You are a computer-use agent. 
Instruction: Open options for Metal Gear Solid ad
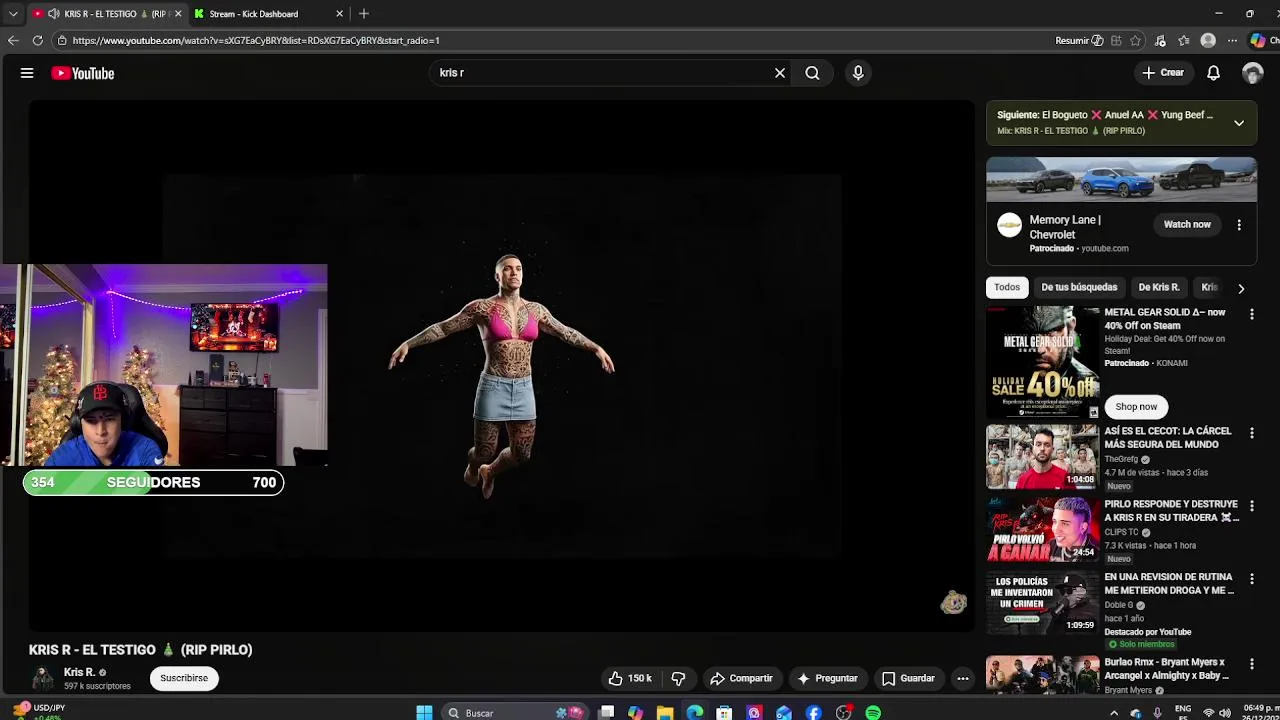tap(1251, 314)
